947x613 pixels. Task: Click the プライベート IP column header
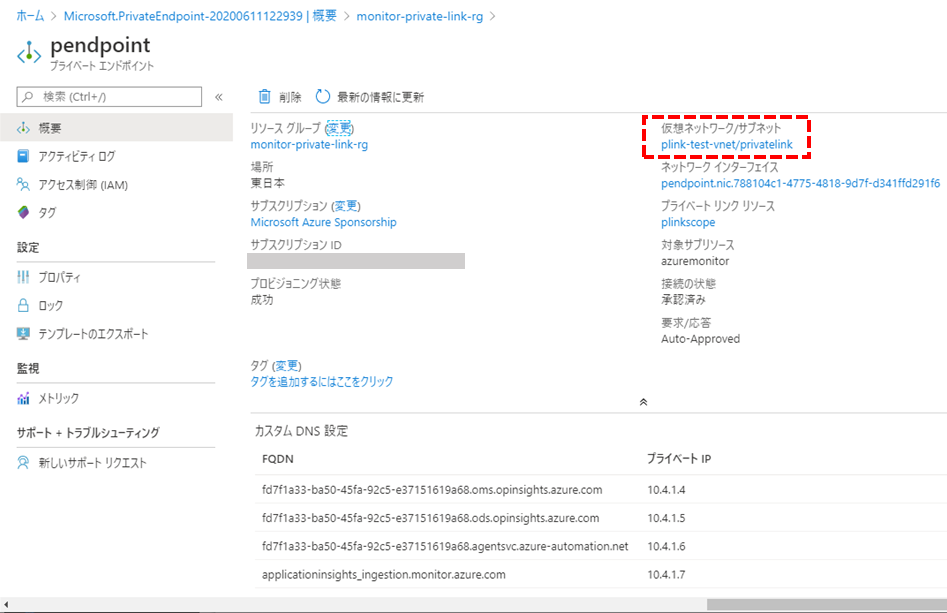click(679, 459)
